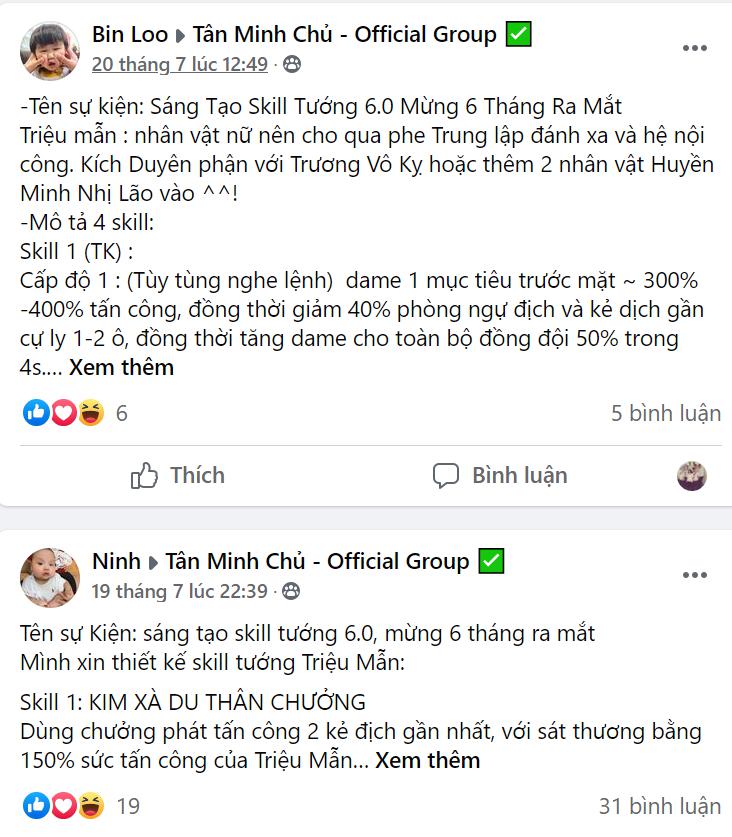Open the 5 bình luận comments link

tap(666, 413)
